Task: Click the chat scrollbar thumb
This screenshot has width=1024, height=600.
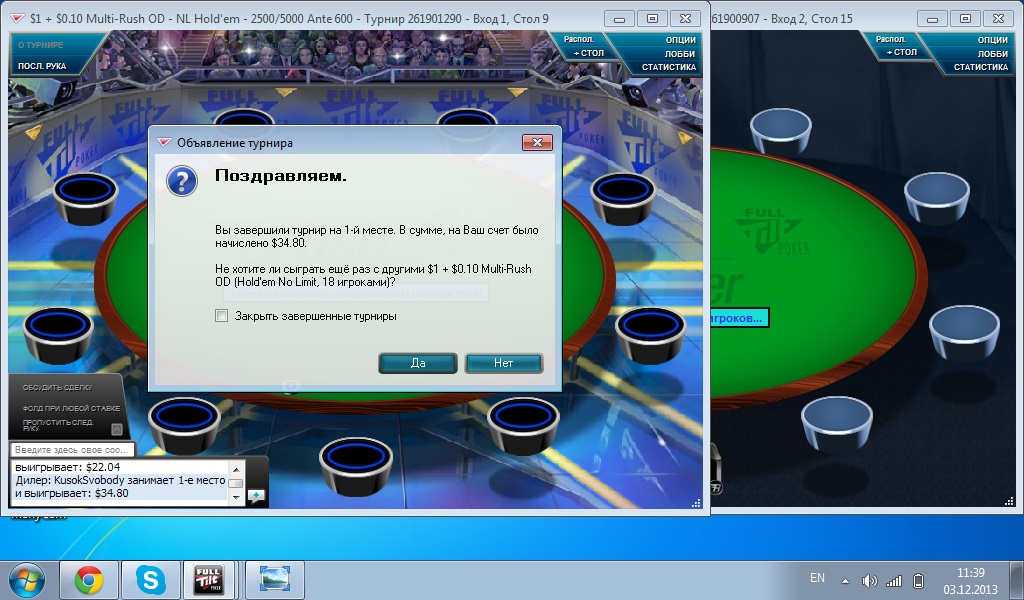Action: point(236,484)
